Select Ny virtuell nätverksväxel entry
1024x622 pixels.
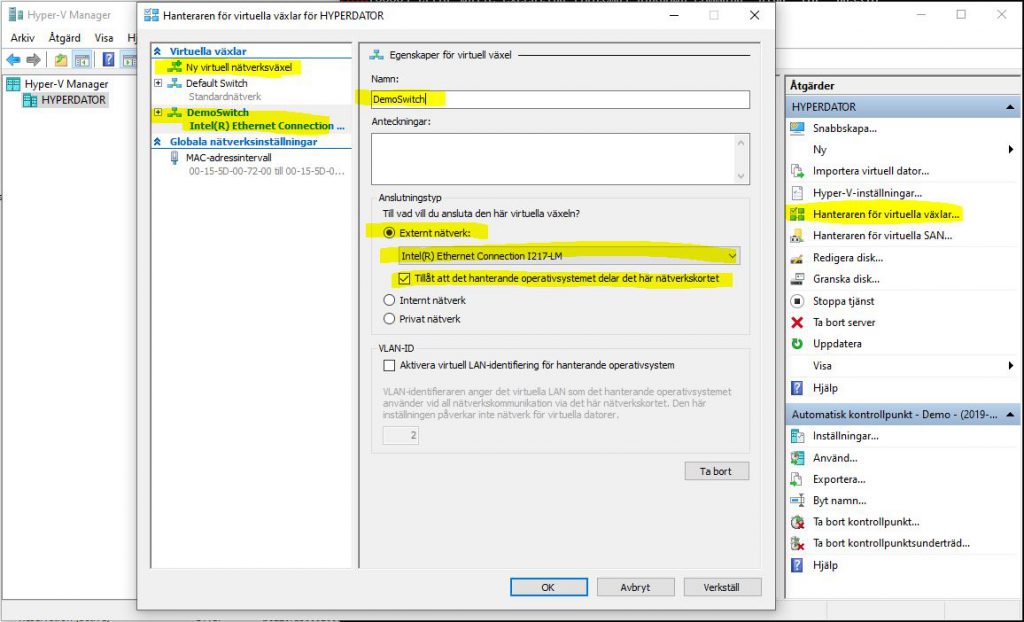point(238,67)
